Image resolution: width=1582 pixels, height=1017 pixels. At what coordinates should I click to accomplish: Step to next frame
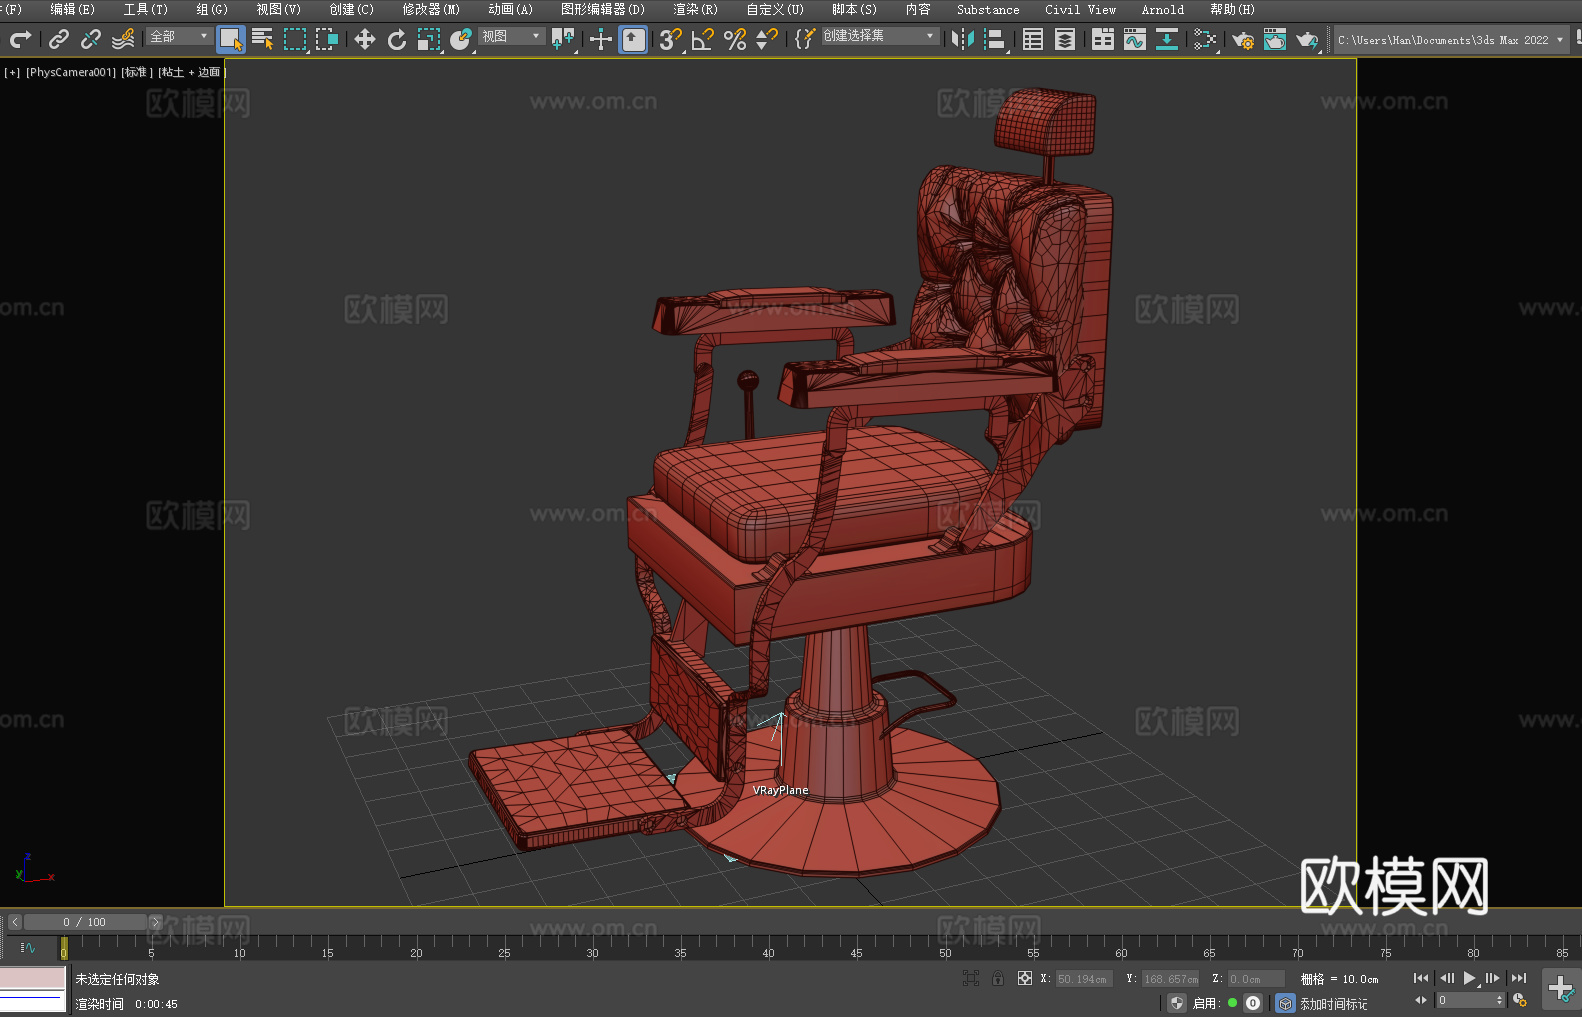click(1493, 978)
